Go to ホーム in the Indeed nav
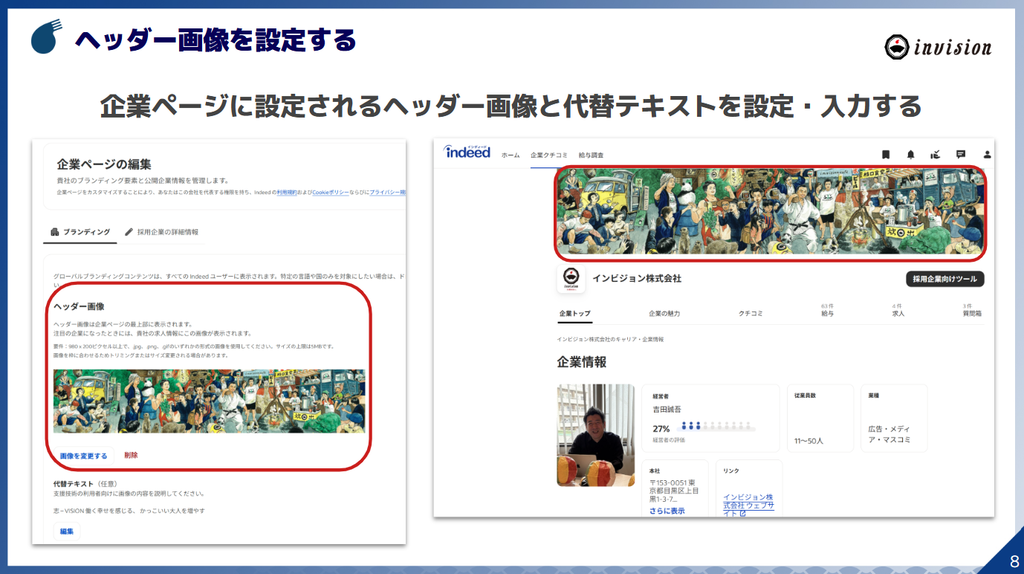1024x574 pixels. tap(510, 155)
